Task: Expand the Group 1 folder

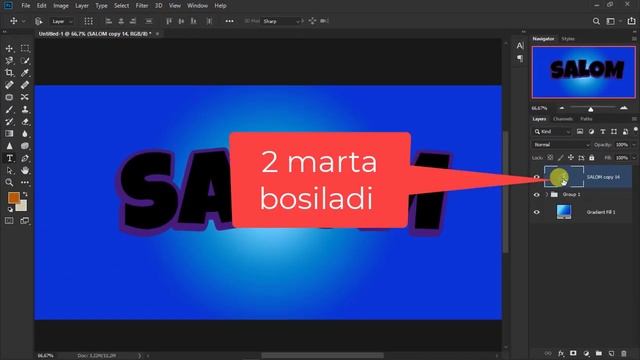Action: pos(546,195)
